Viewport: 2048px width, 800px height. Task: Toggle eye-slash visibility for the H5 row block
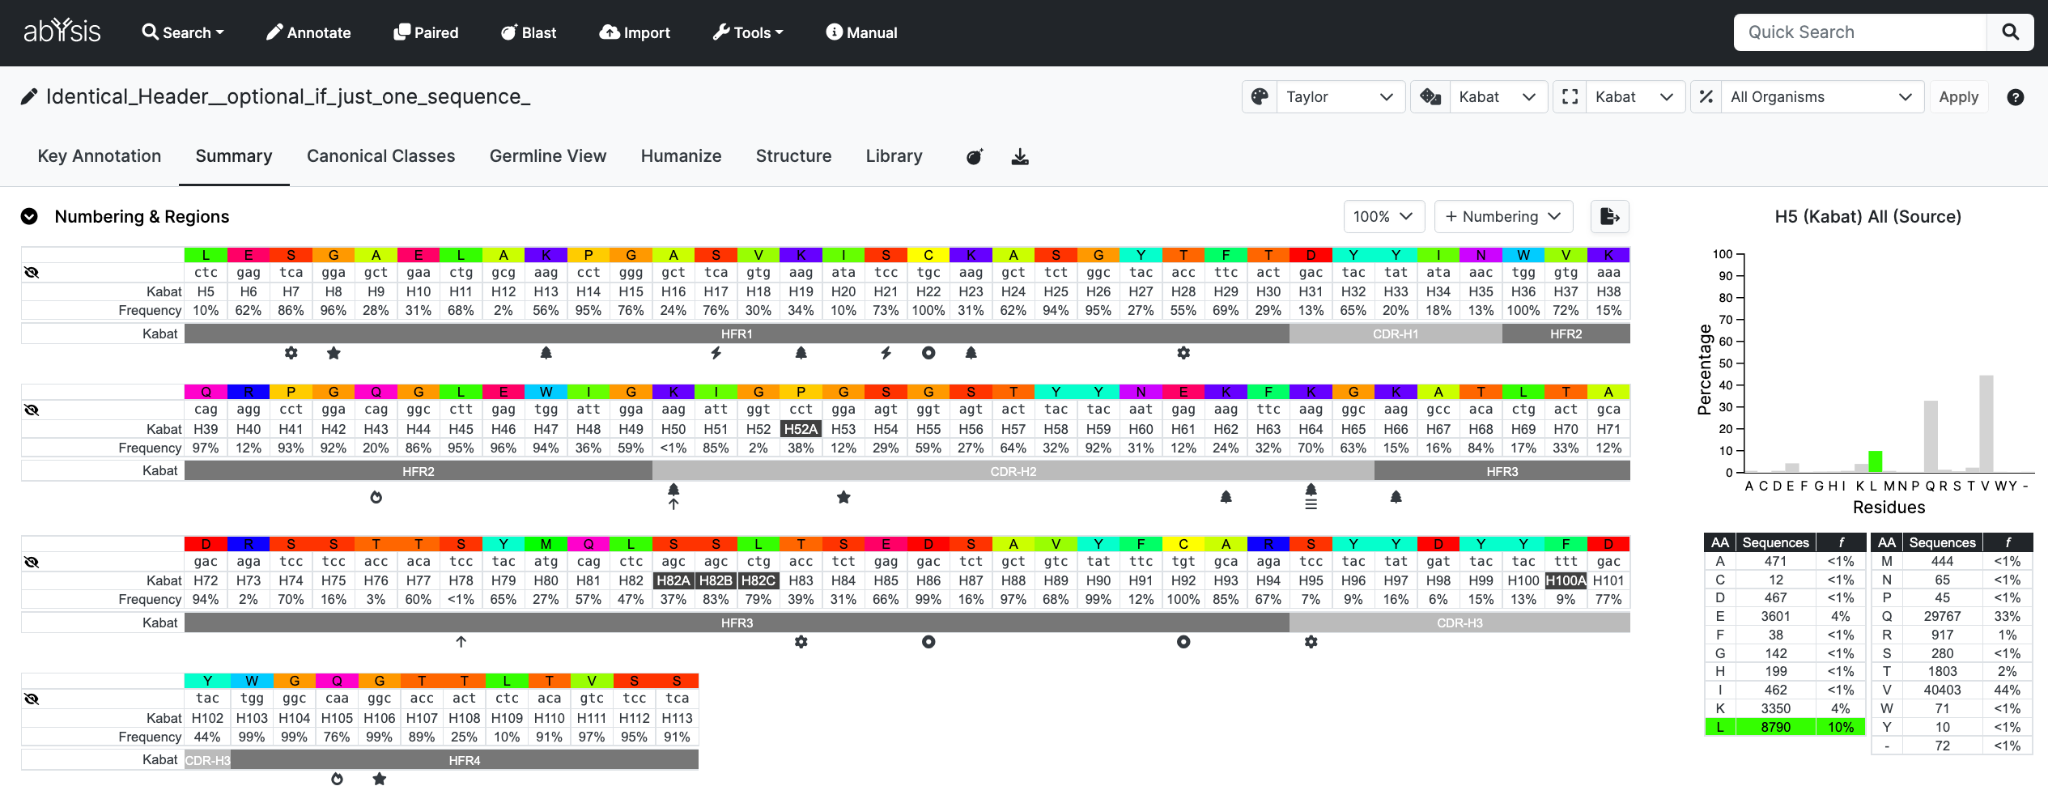point(31,272)
